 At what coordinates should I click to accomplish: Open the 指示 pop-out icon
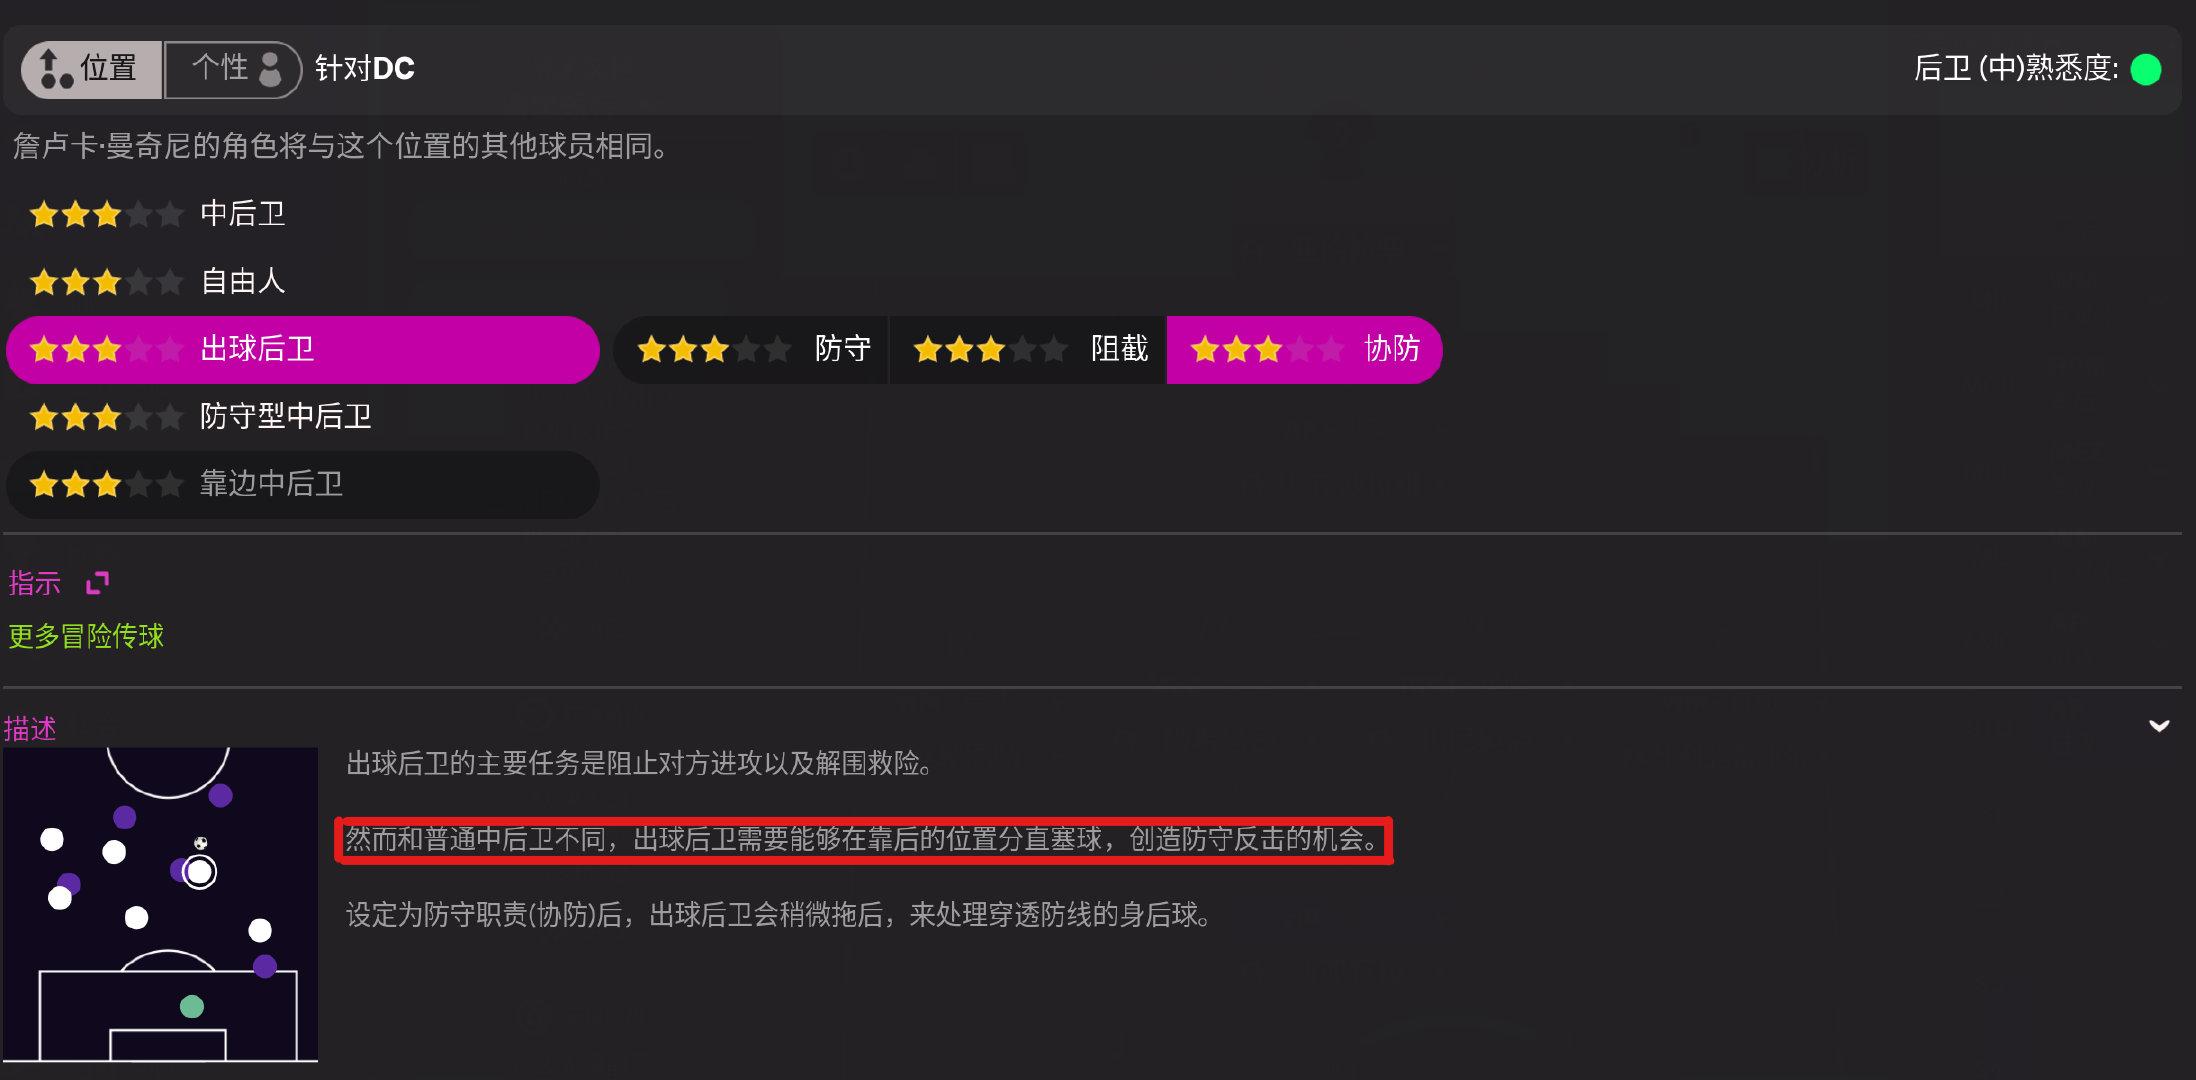(97, 583)
